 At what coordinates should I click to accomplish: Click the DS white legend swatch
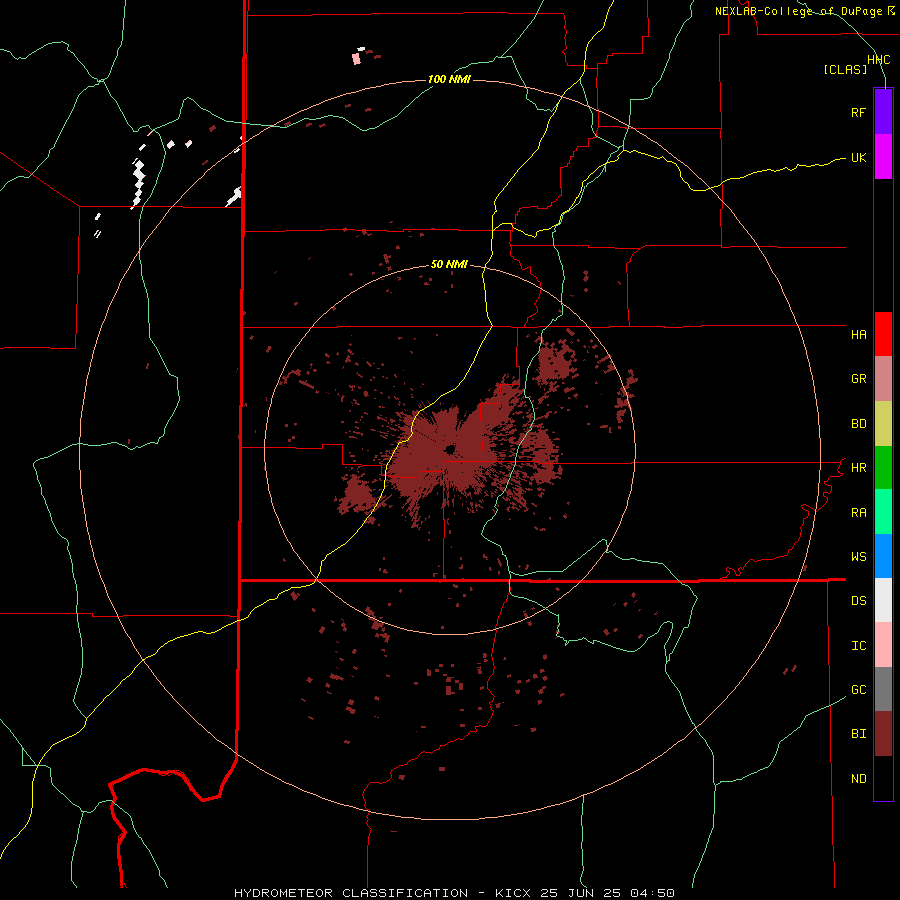click(883, 600)
